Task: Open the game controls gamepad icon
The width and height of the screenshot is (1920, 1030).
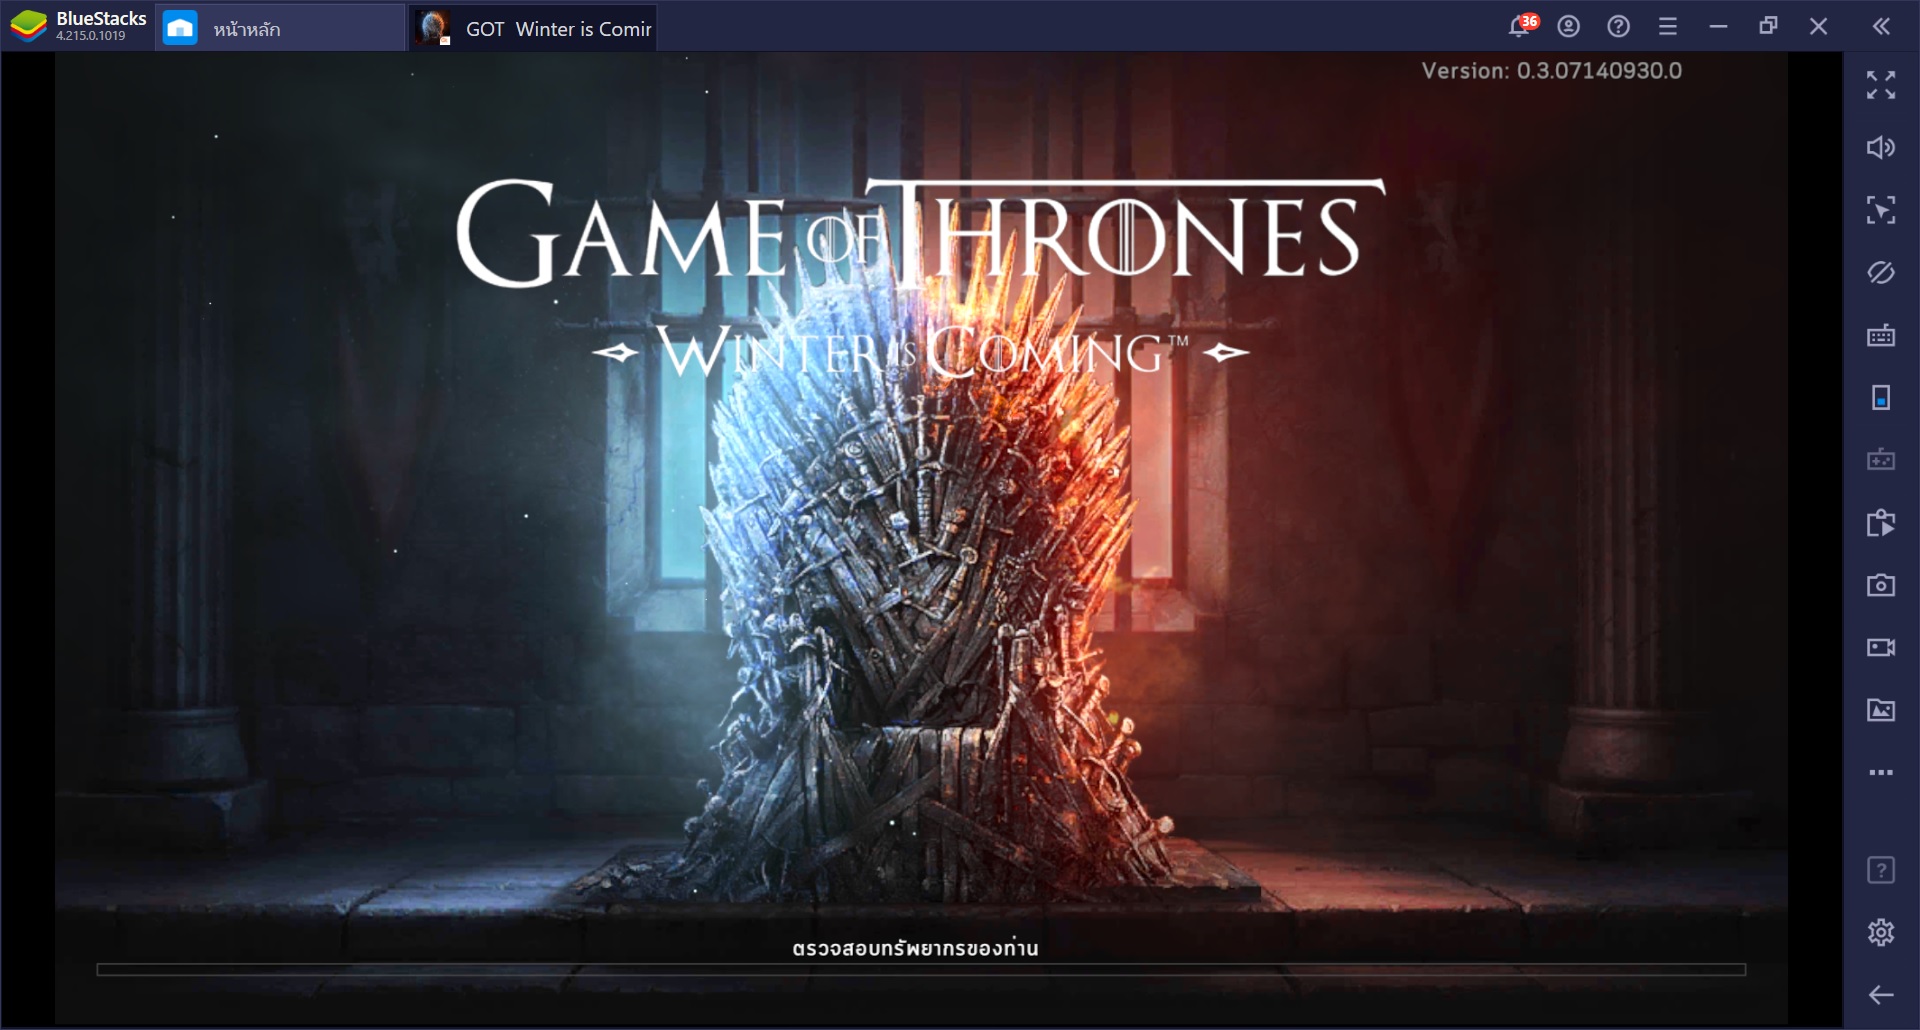Action: [x=1881, y=460]
